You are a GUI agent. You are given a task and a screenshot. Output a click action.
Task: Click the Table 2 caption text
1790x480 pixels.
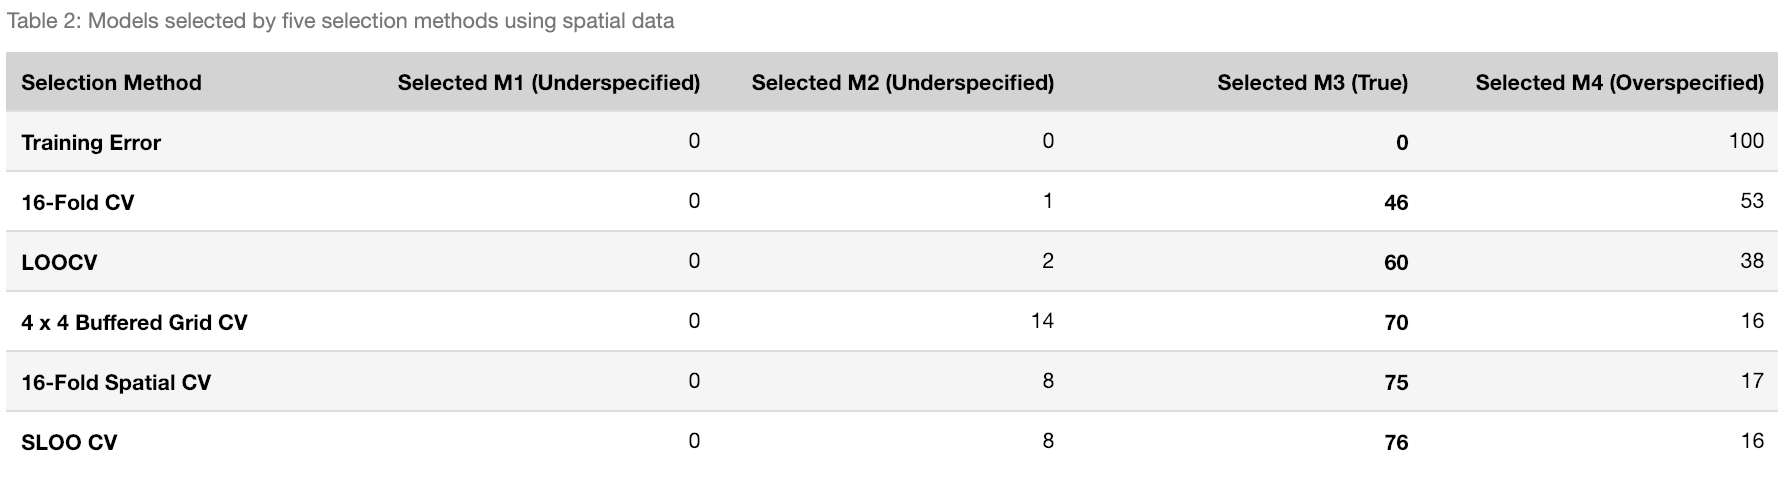coord(340,21)
